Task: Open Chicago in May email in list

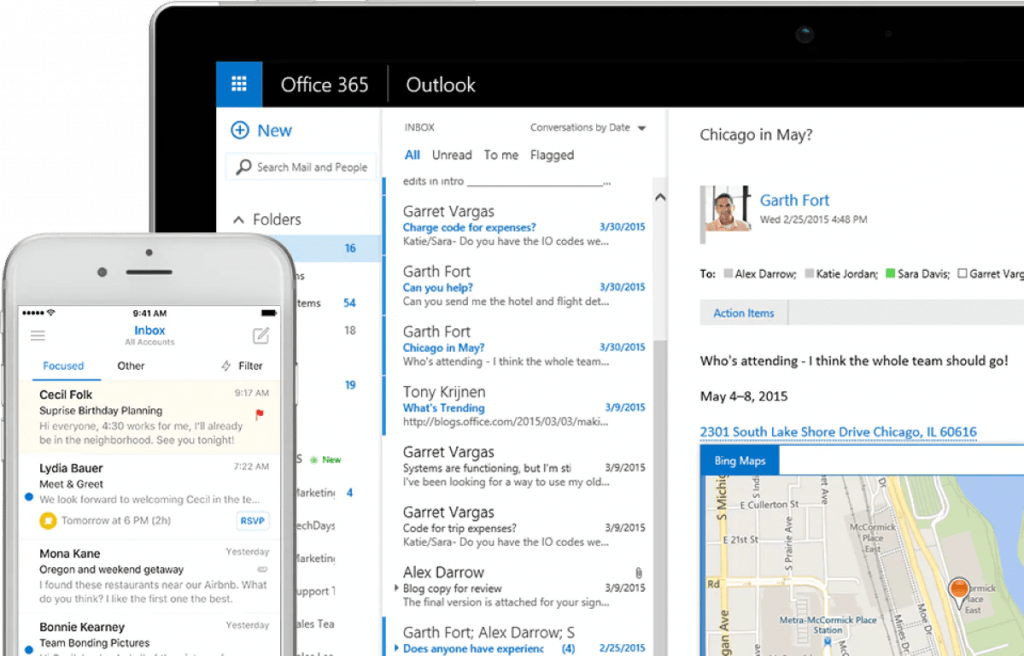Action: [517, 347]
